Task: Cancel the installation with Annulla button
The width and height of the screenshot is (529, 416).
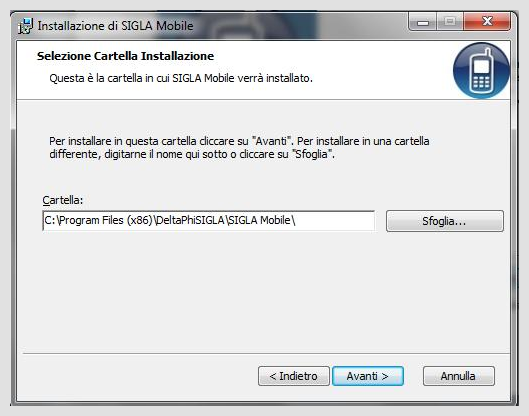Action: (x=459, y=376)
